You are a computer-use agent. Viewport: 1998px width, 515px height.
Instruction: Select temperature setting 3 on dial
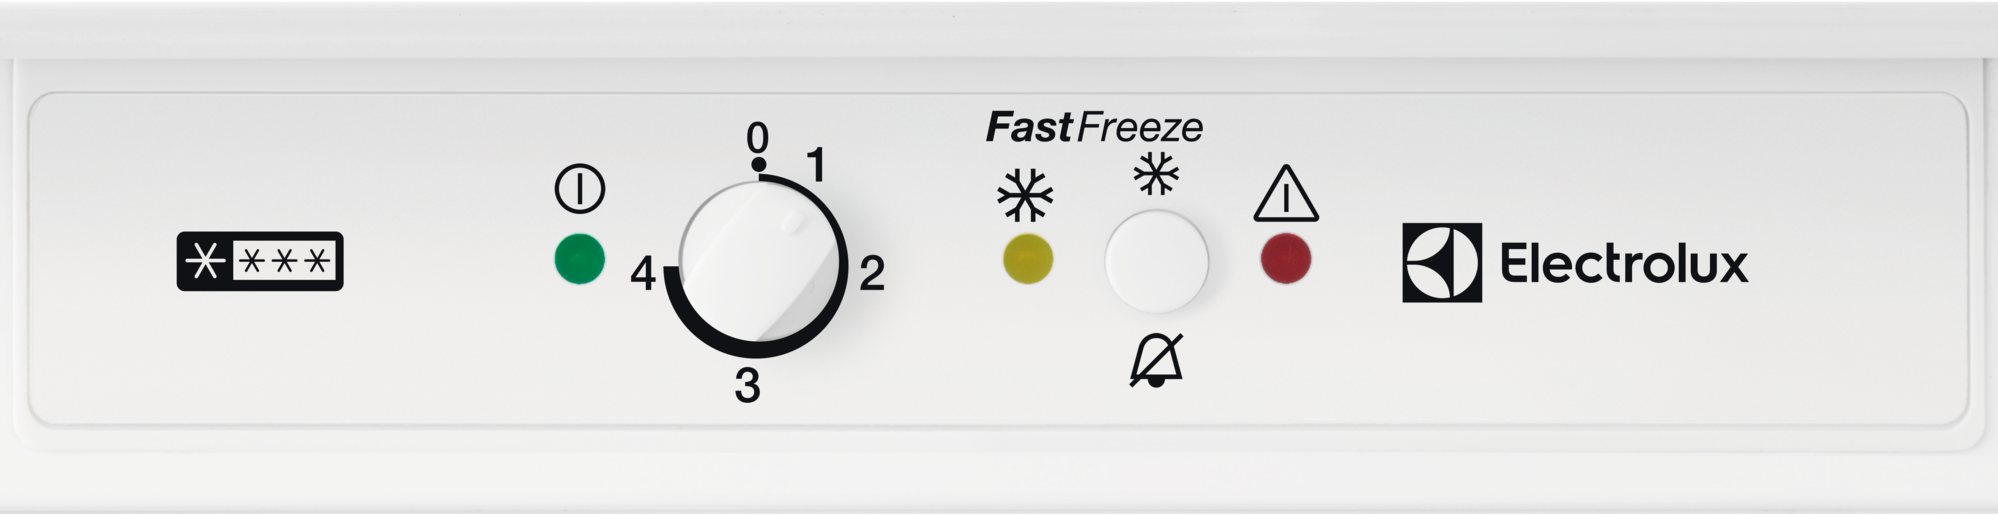(x=747, y=386)
